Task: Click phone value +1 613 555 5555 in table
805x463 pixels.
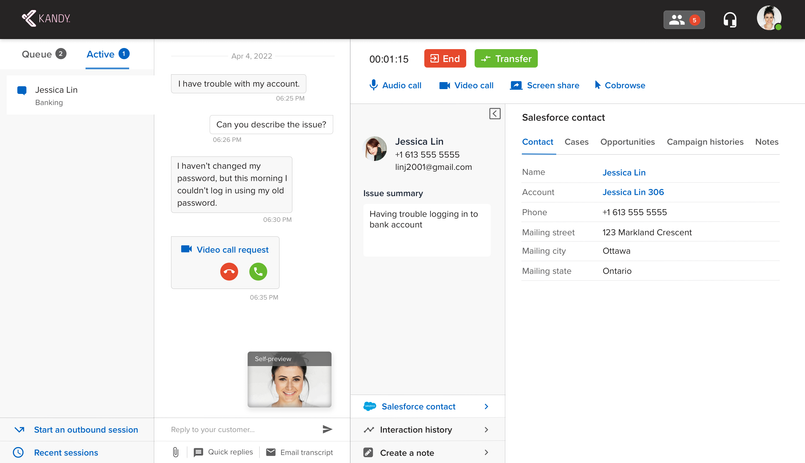Action: [x=635, y=212]
